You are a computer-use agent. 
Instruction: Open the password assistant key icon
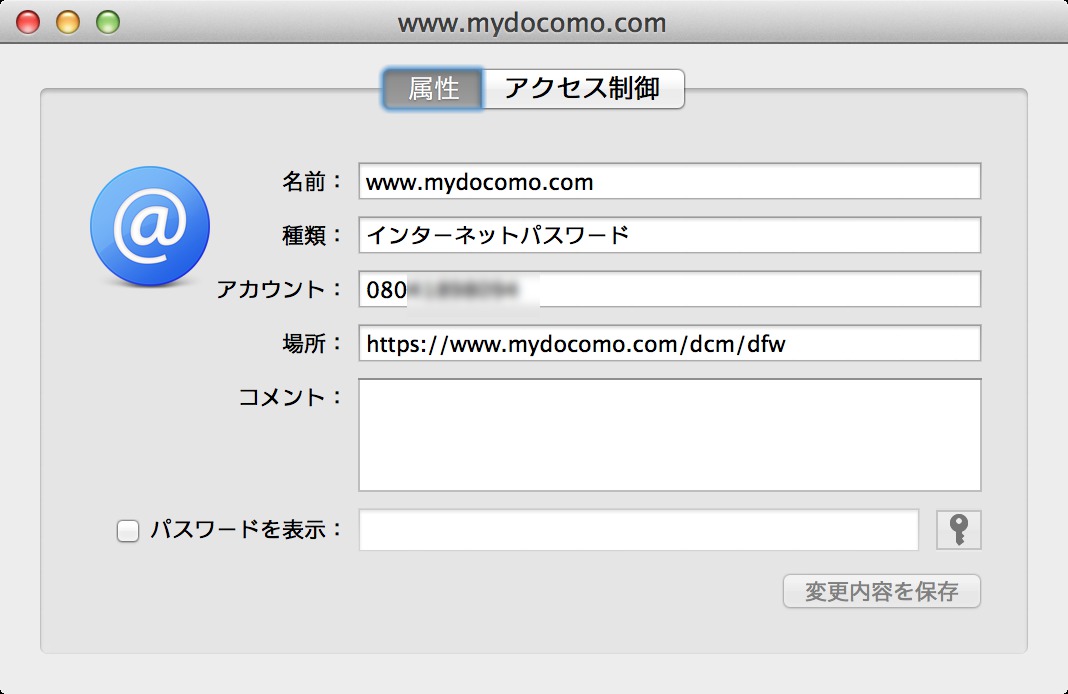(958, 529)
